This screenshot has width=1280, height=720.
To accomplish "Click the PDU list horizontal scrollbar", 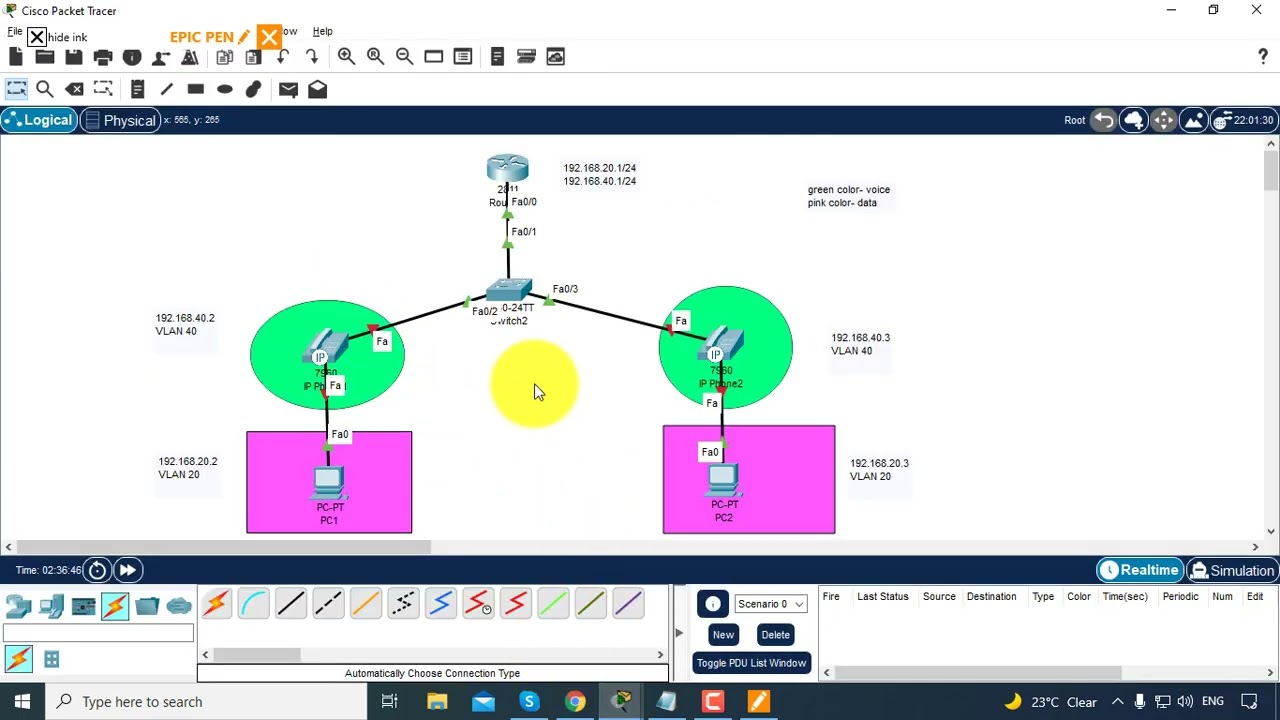I will coord(980,673).
